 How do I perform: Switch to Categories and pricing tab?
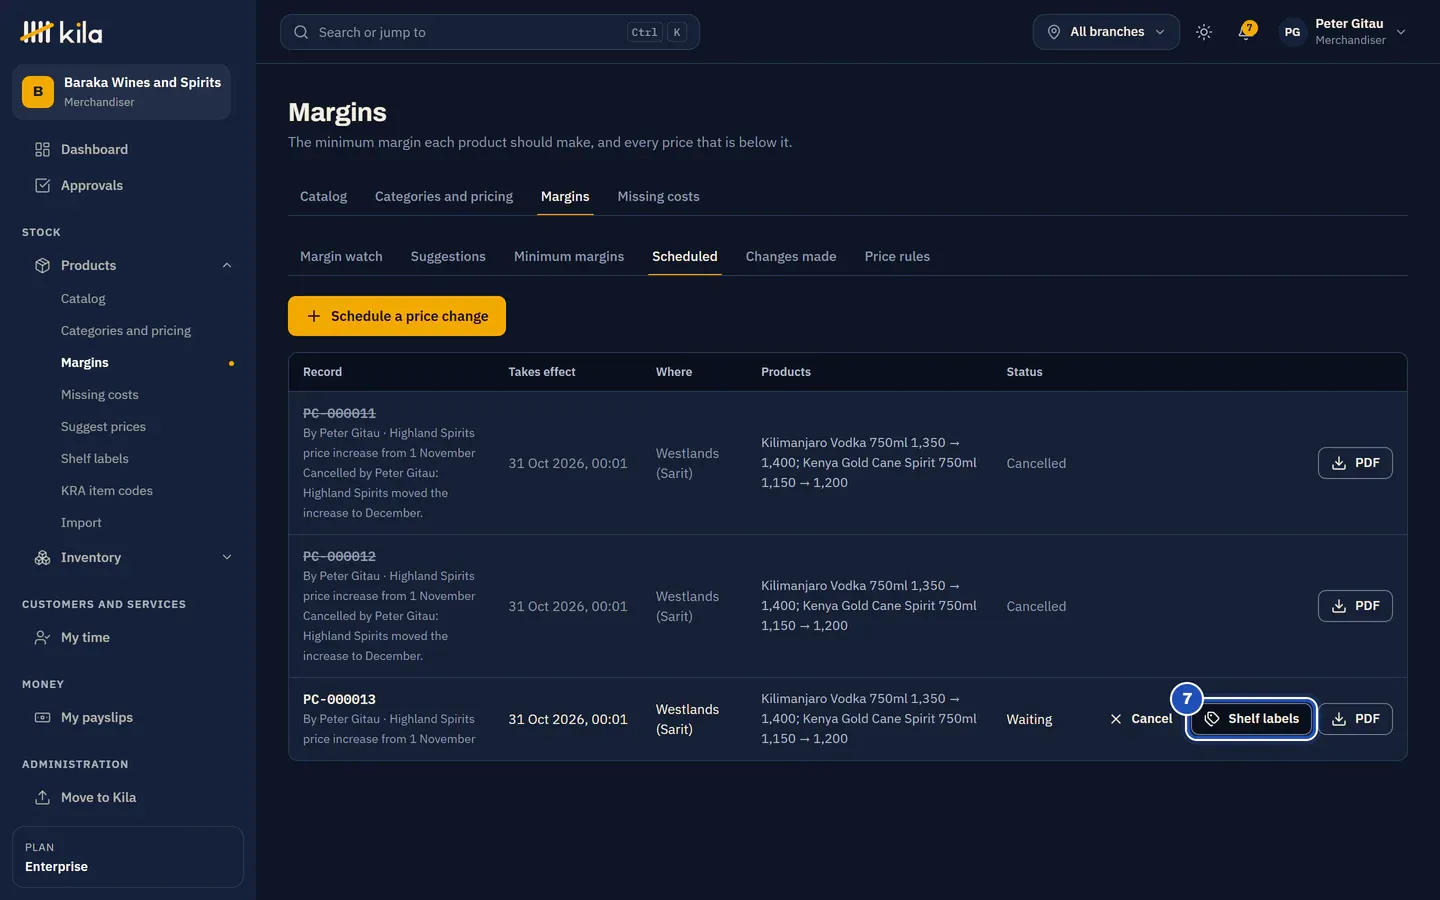444,197
